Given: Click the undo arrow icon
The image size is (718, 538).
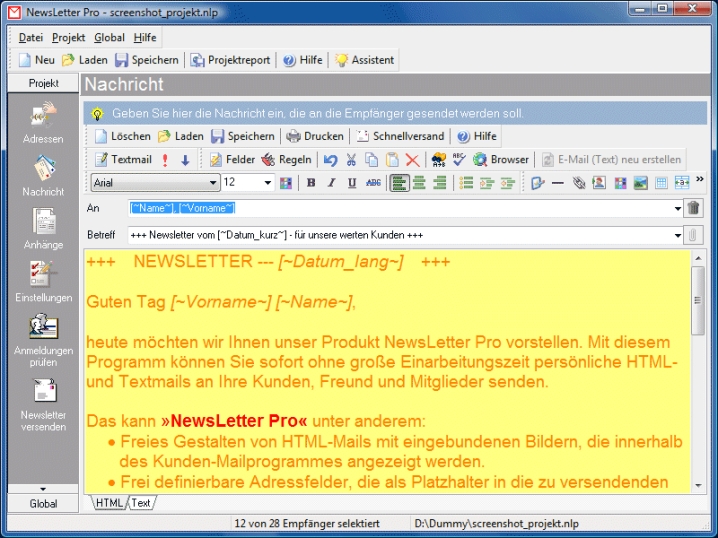Looking at the screenshot, I should point(331,159).
